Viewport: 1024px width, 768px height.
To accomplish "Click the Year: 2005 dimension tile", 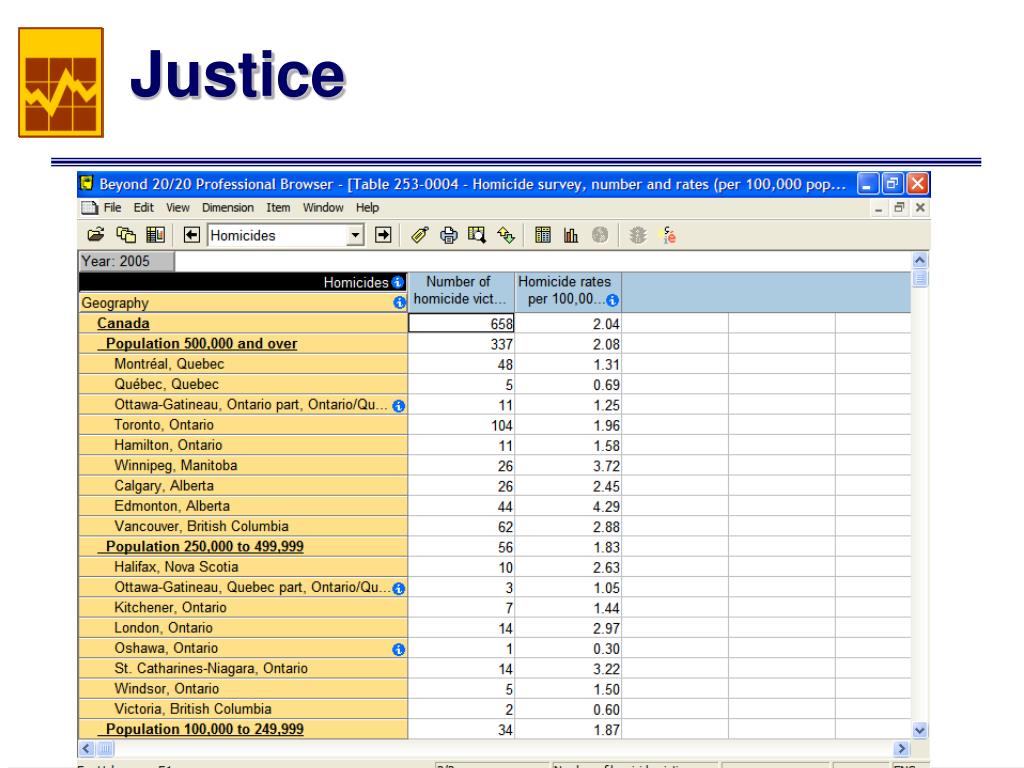I will coord(126,261).
